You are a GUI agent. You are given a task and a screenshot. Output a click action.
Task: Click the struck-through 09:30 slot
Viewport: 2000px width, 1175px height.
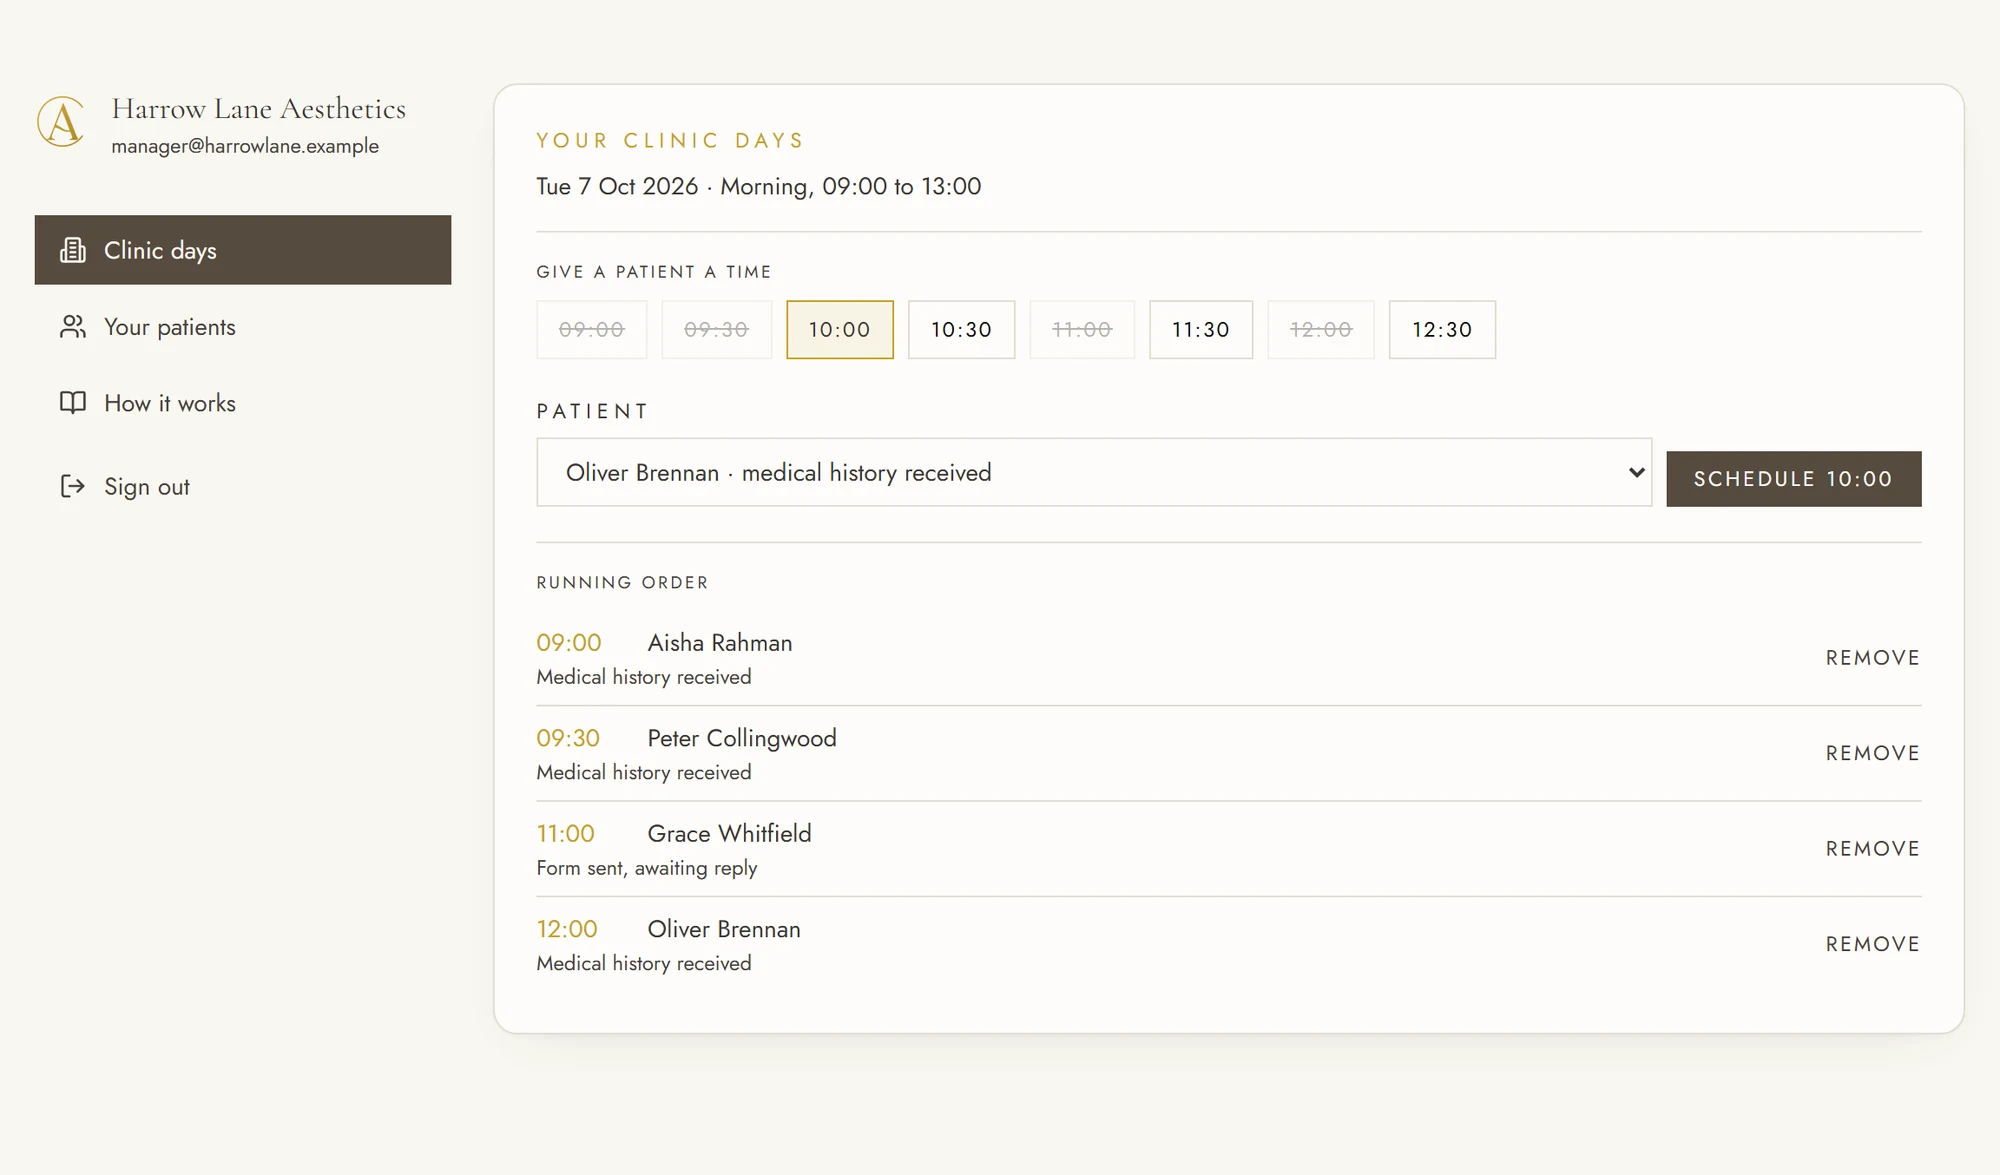click(x=717, y=330)
